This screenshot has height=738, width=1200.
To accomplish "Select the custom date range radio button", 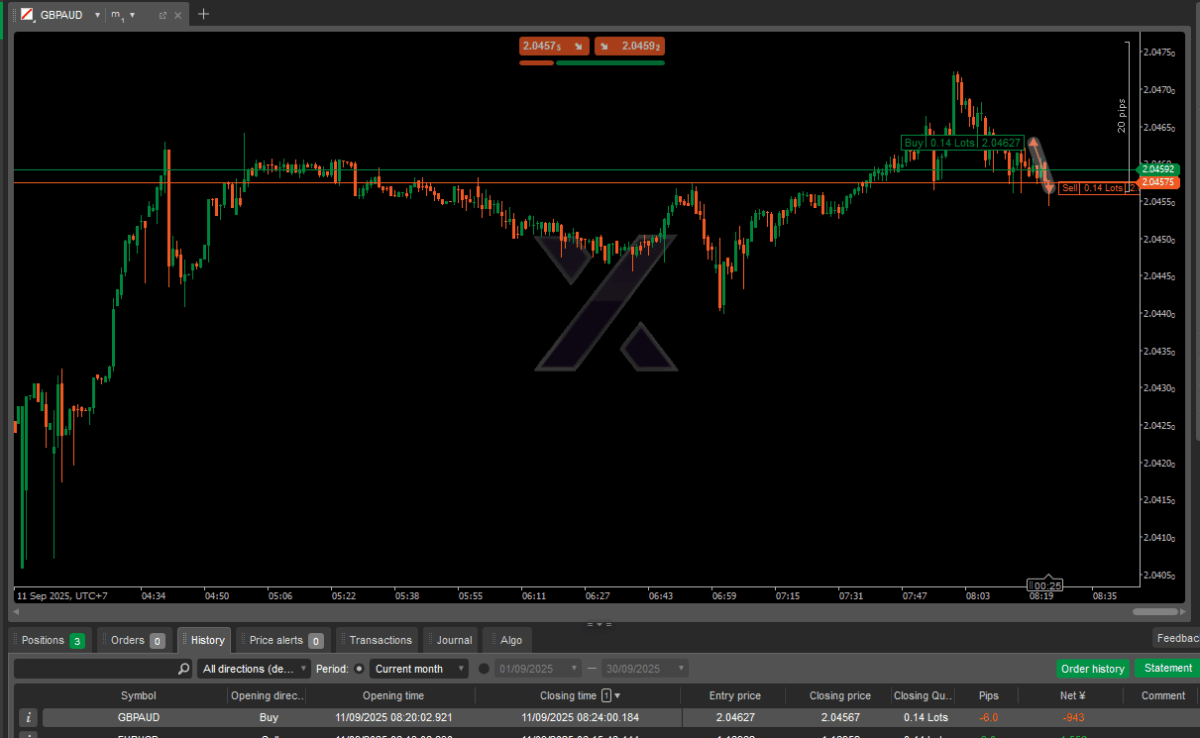I will pyautogui.click(x=485, y=669).
